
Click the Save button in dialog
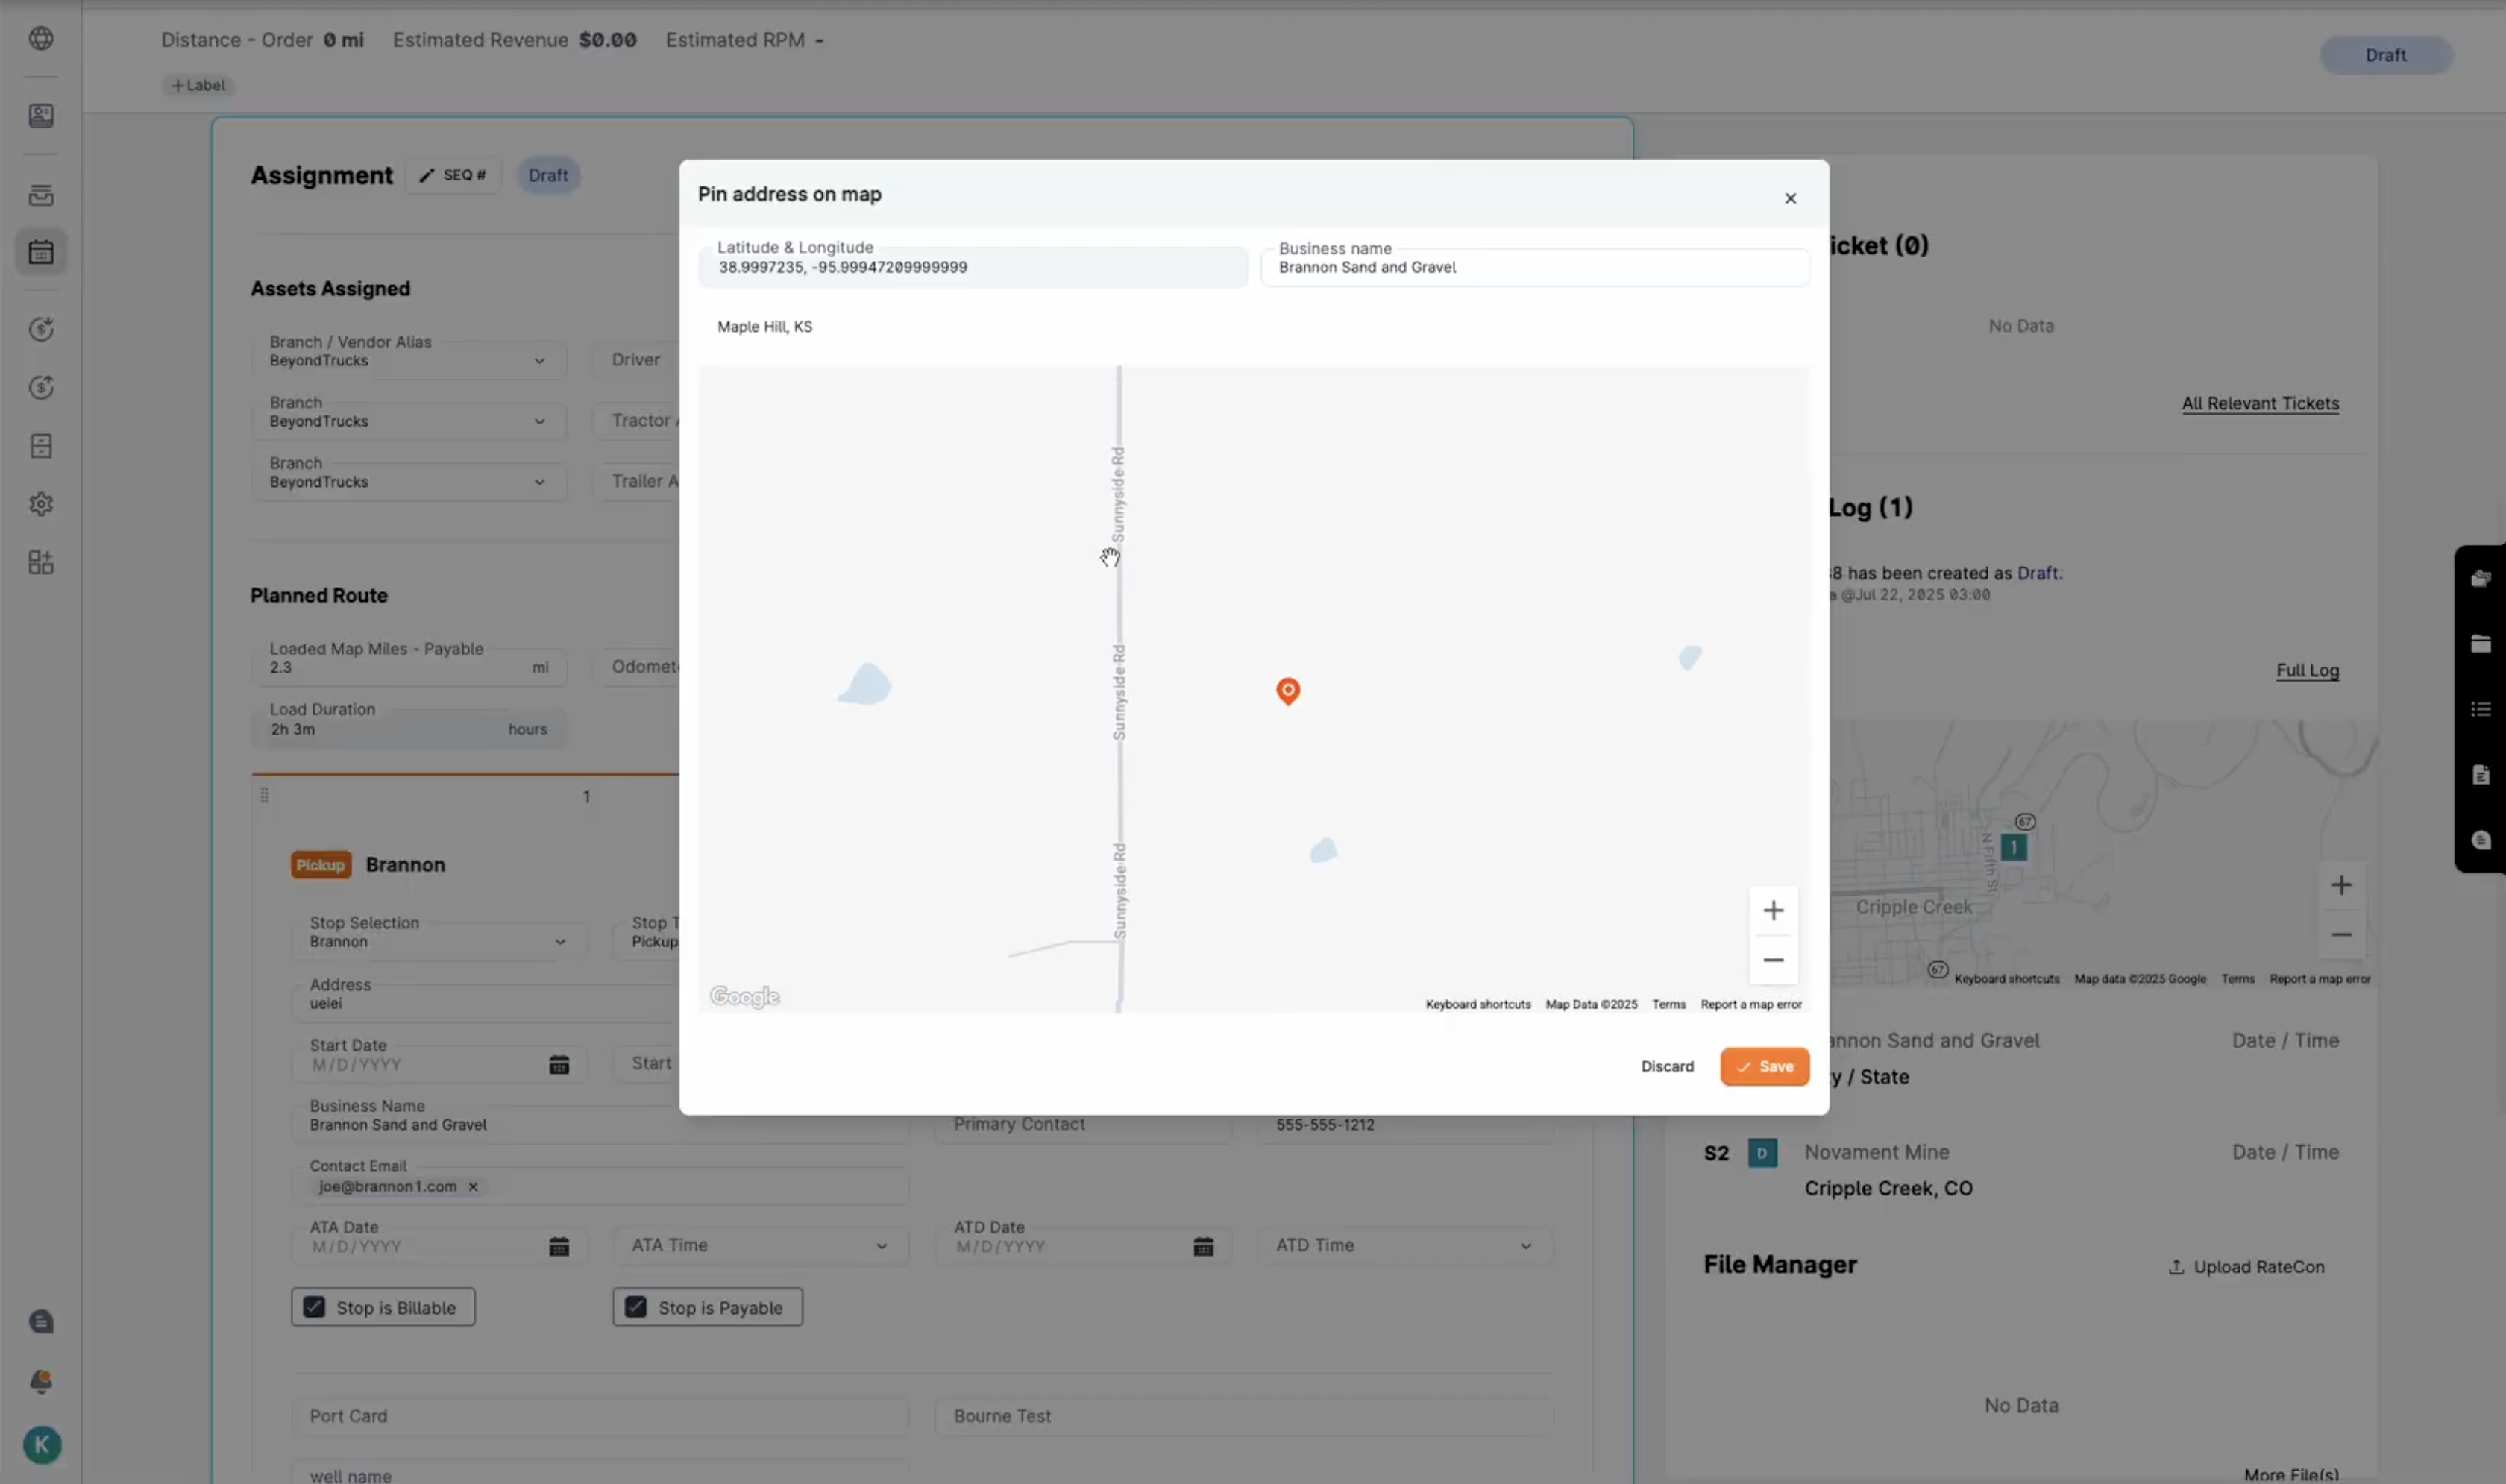pyautogui.click(x=1764, y=1066)
